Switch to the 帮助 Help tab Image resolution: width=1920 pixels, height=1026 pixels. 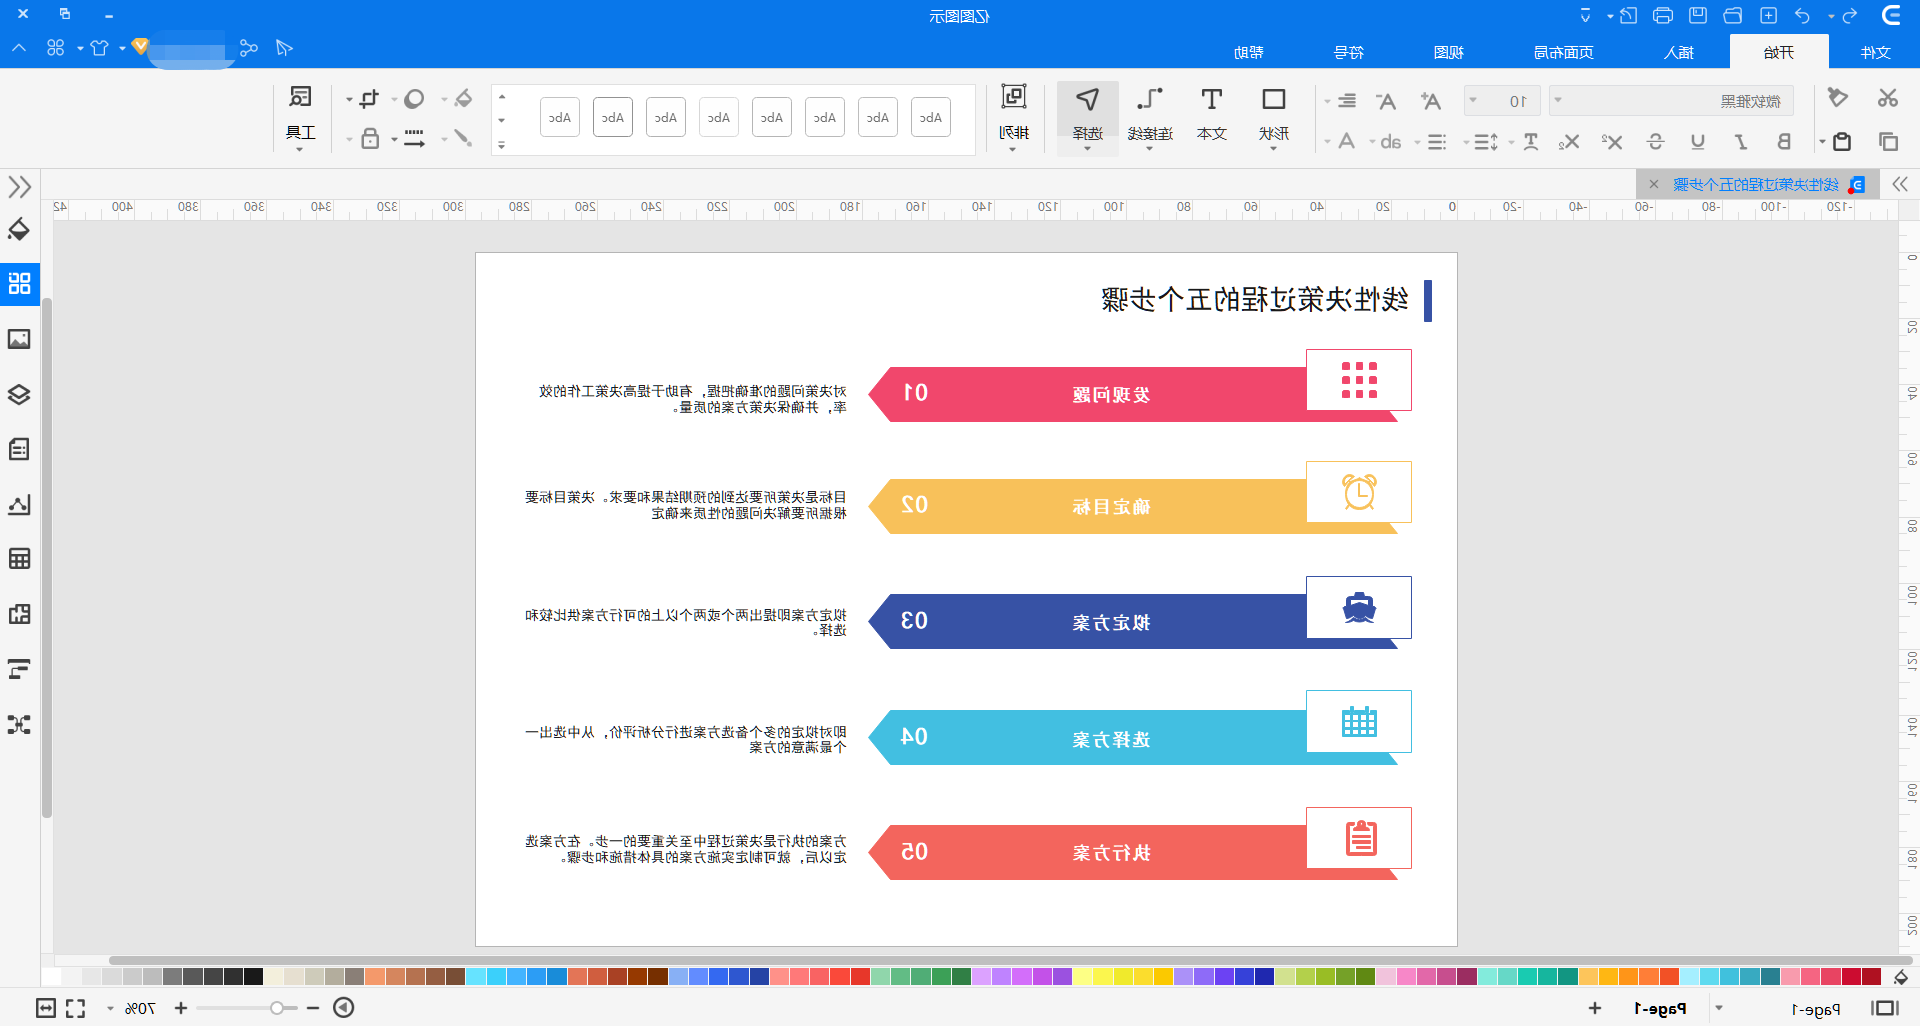point(1249,52)
